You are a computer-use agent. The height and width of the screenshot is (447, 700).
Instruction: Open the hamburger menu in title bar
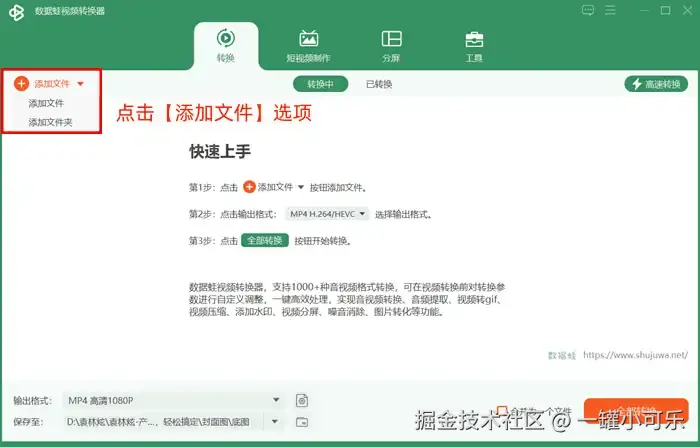click(x=610, y=10)
